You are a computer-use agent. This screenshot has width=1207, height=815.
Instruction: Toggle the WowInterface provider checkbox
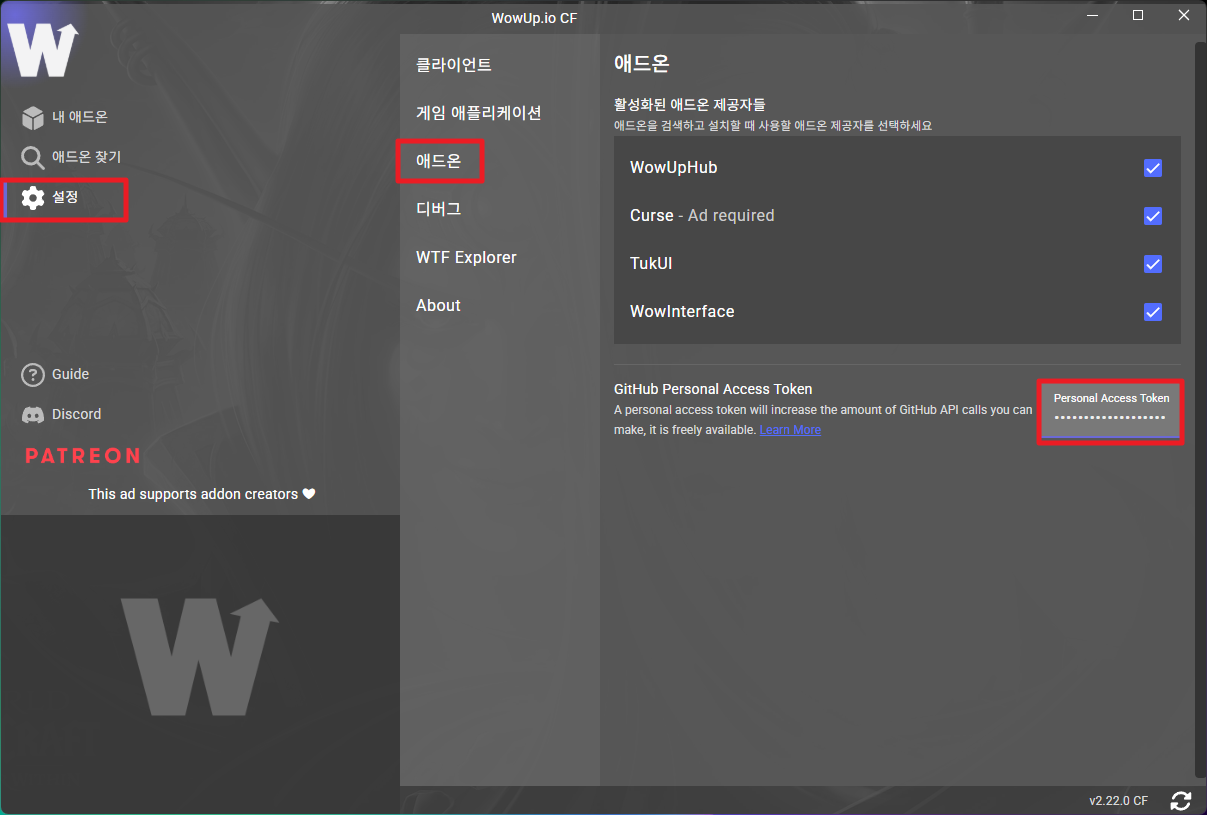(1153, 312)
